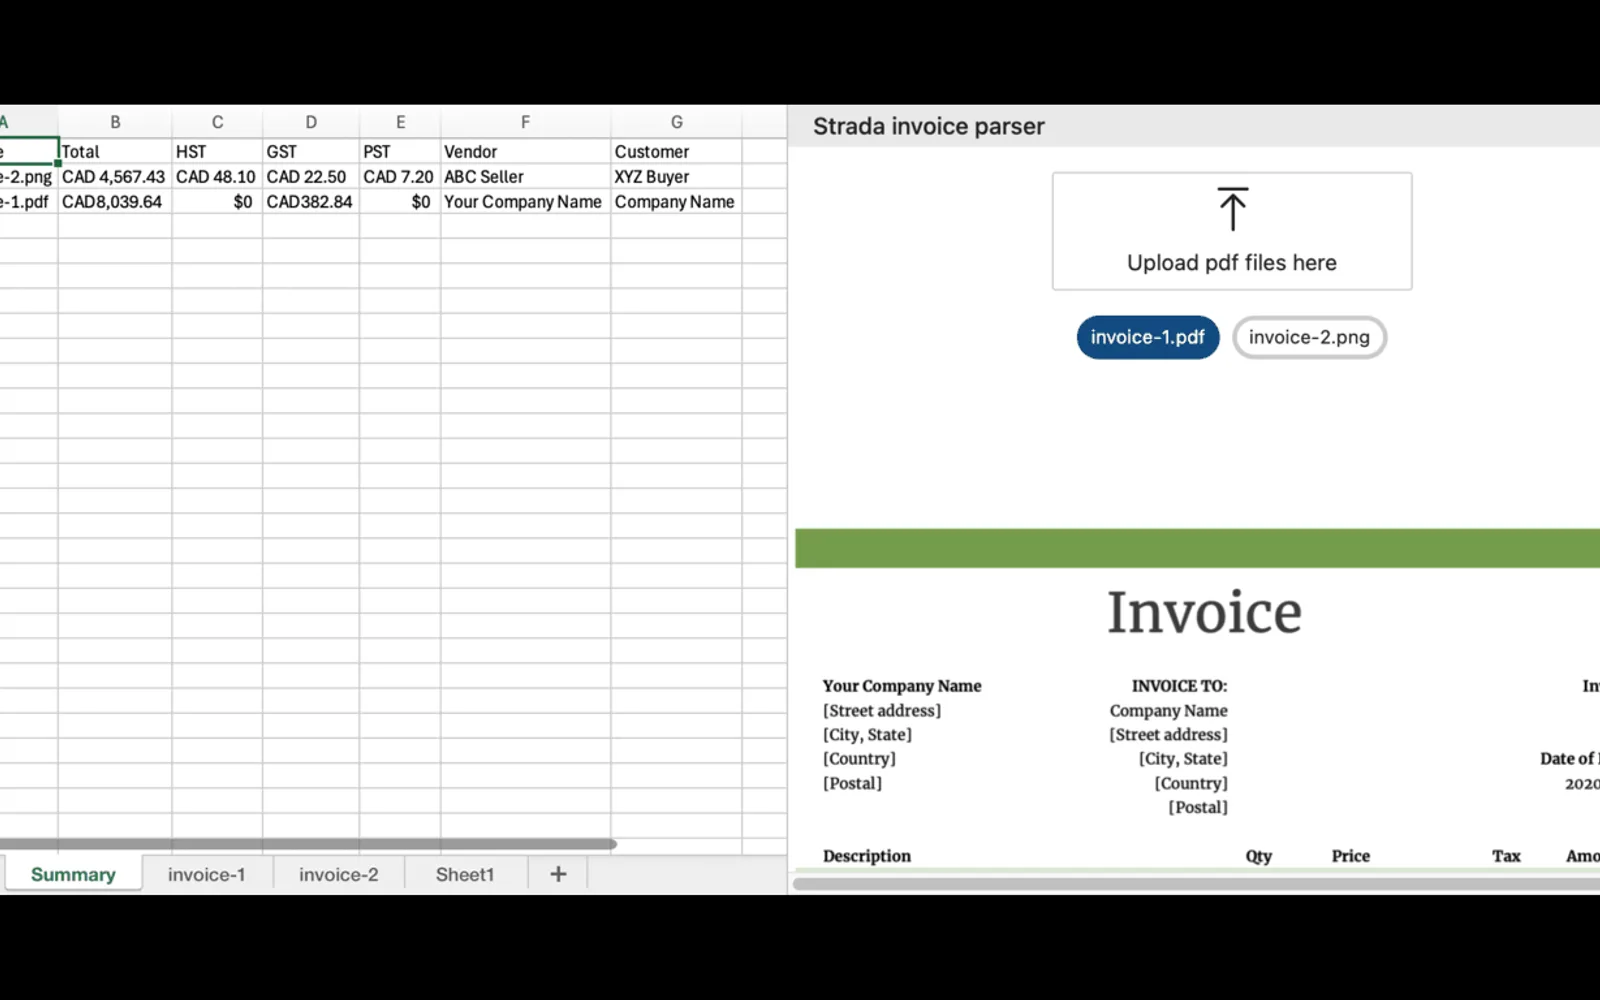
Task: Switch to the Sheet1 tab
Action: tap(465, 874)
